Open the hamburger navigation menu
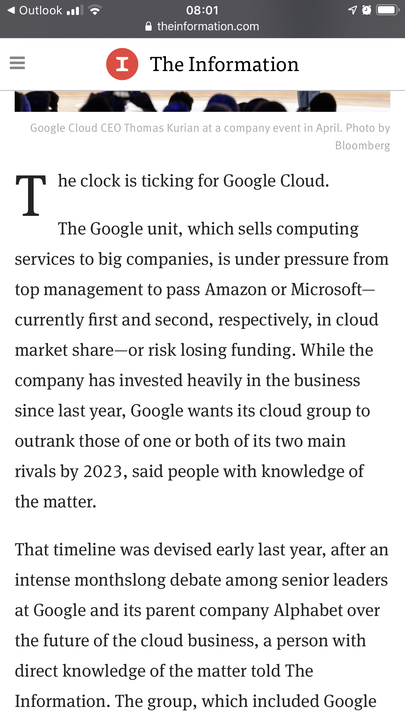 tap(17, 63)
